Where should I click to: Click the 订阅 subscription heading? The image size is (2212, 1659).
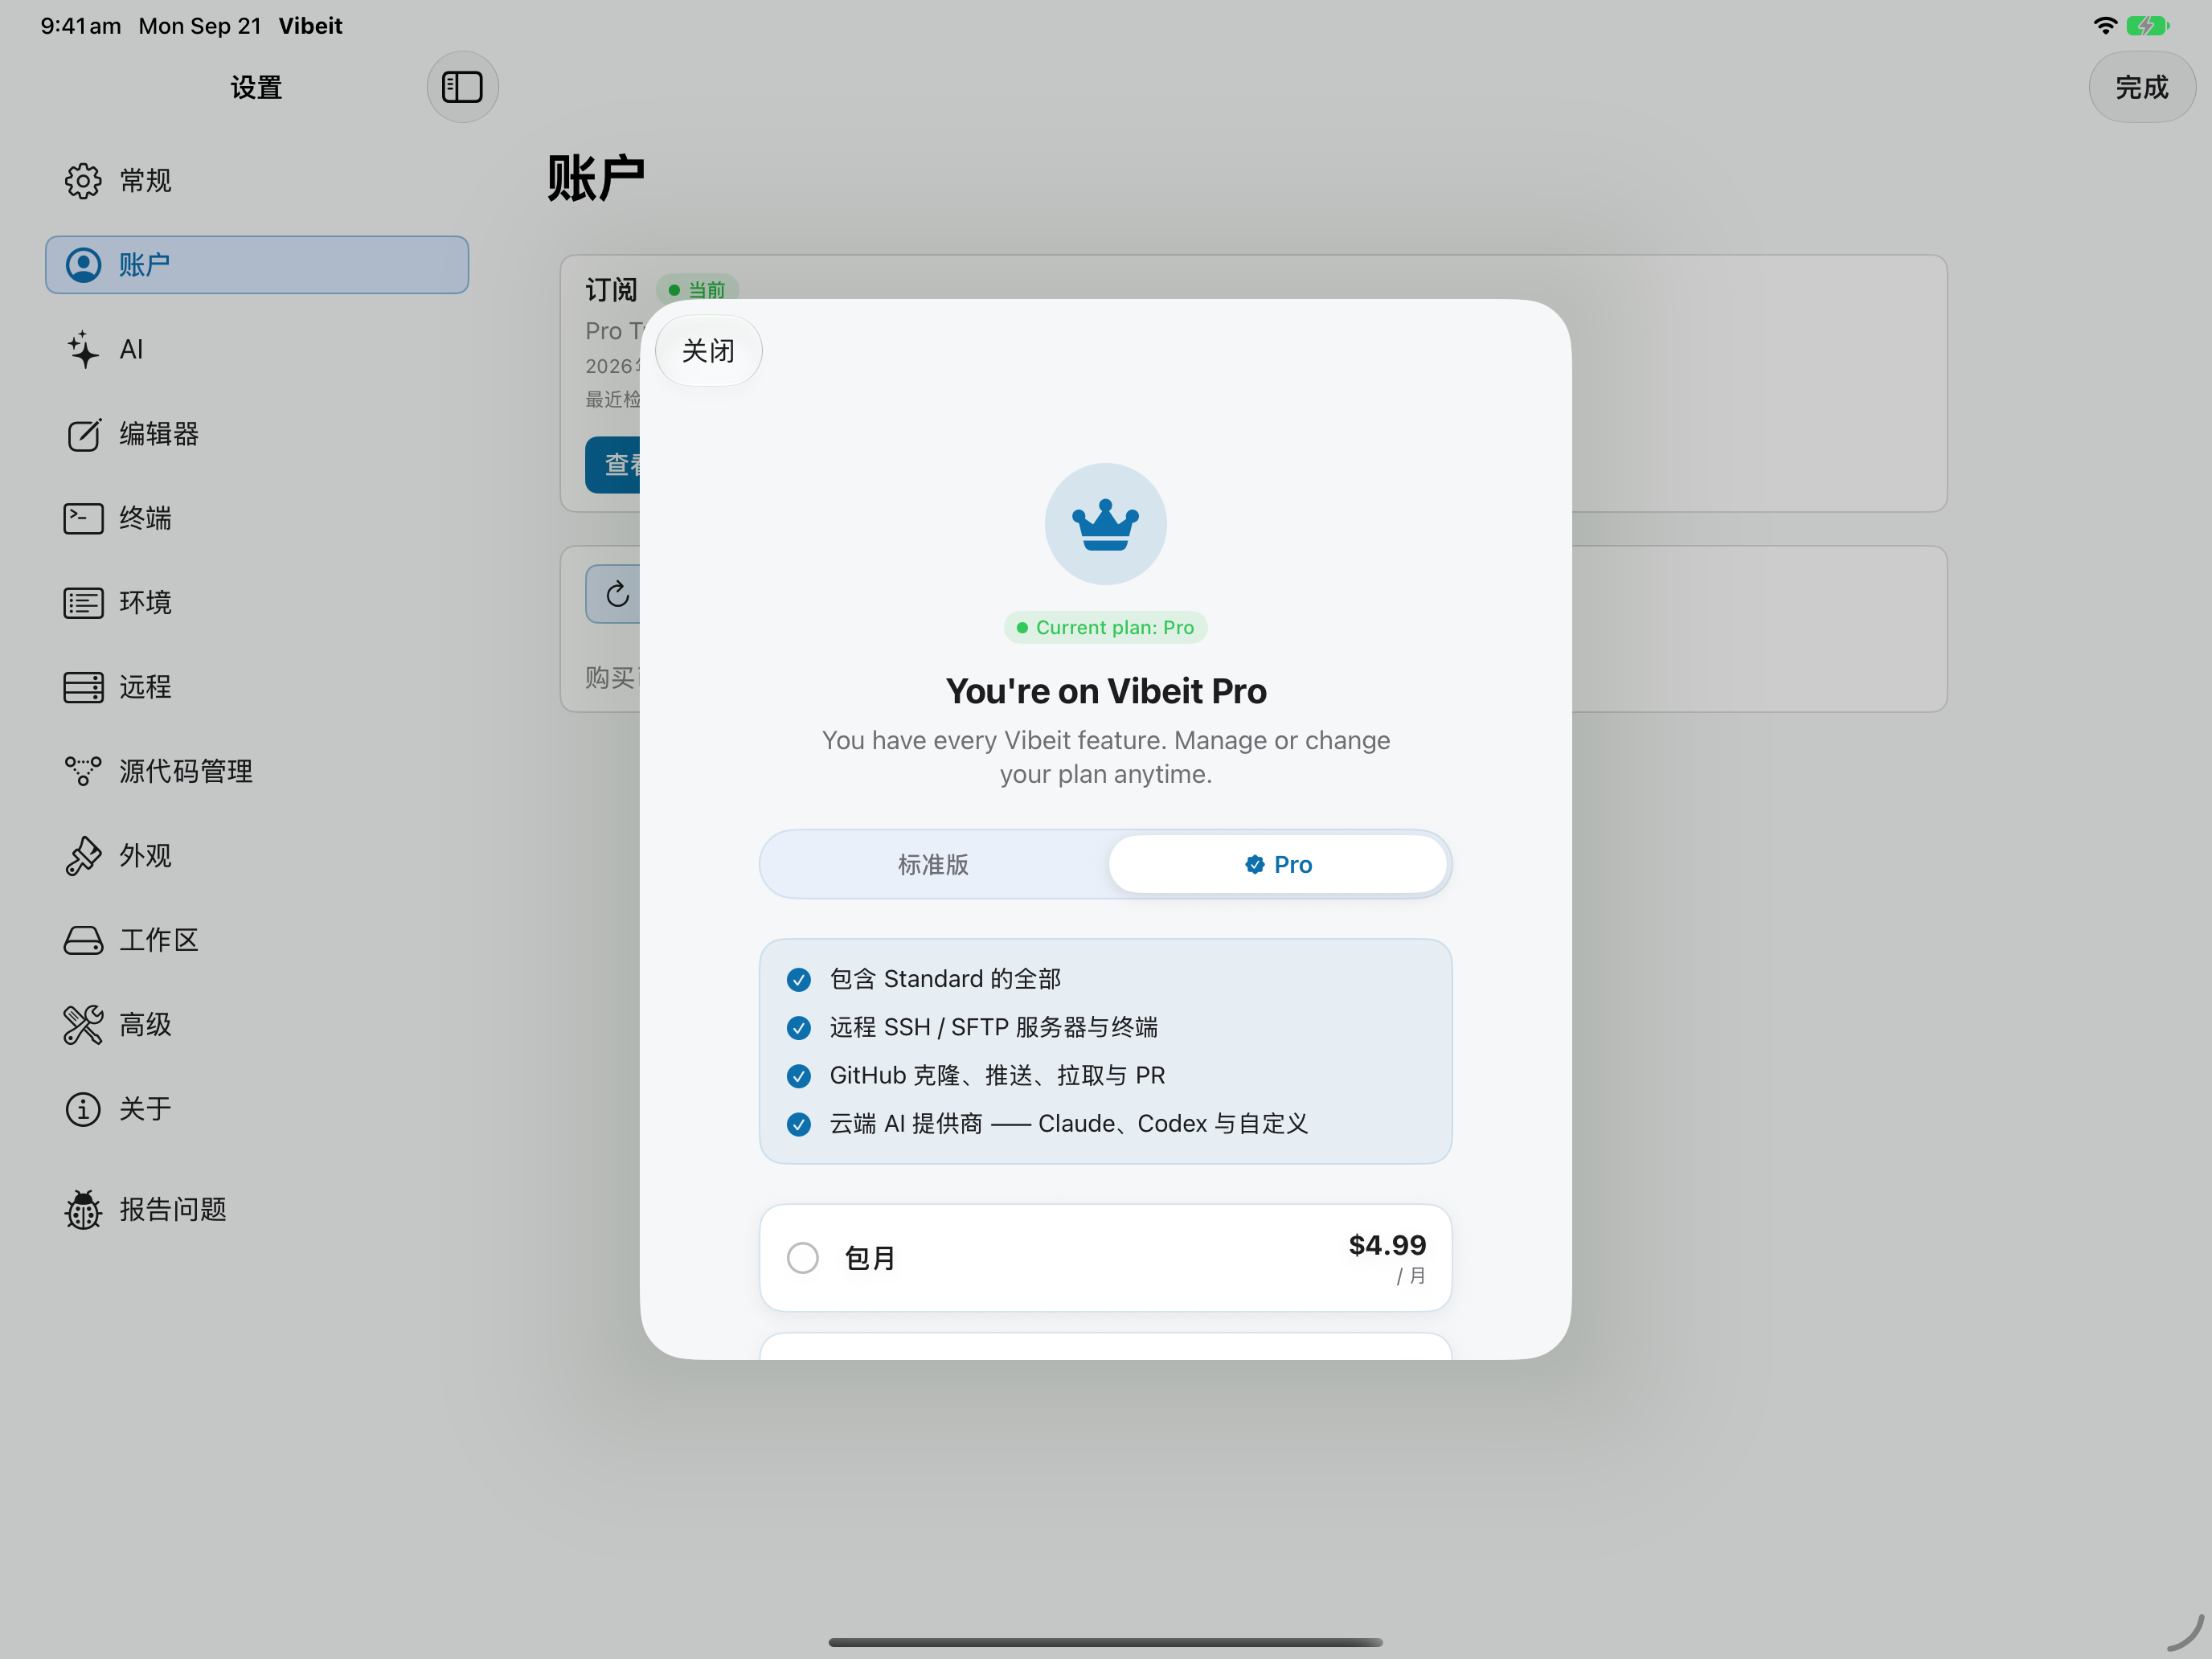coord(611,290)
